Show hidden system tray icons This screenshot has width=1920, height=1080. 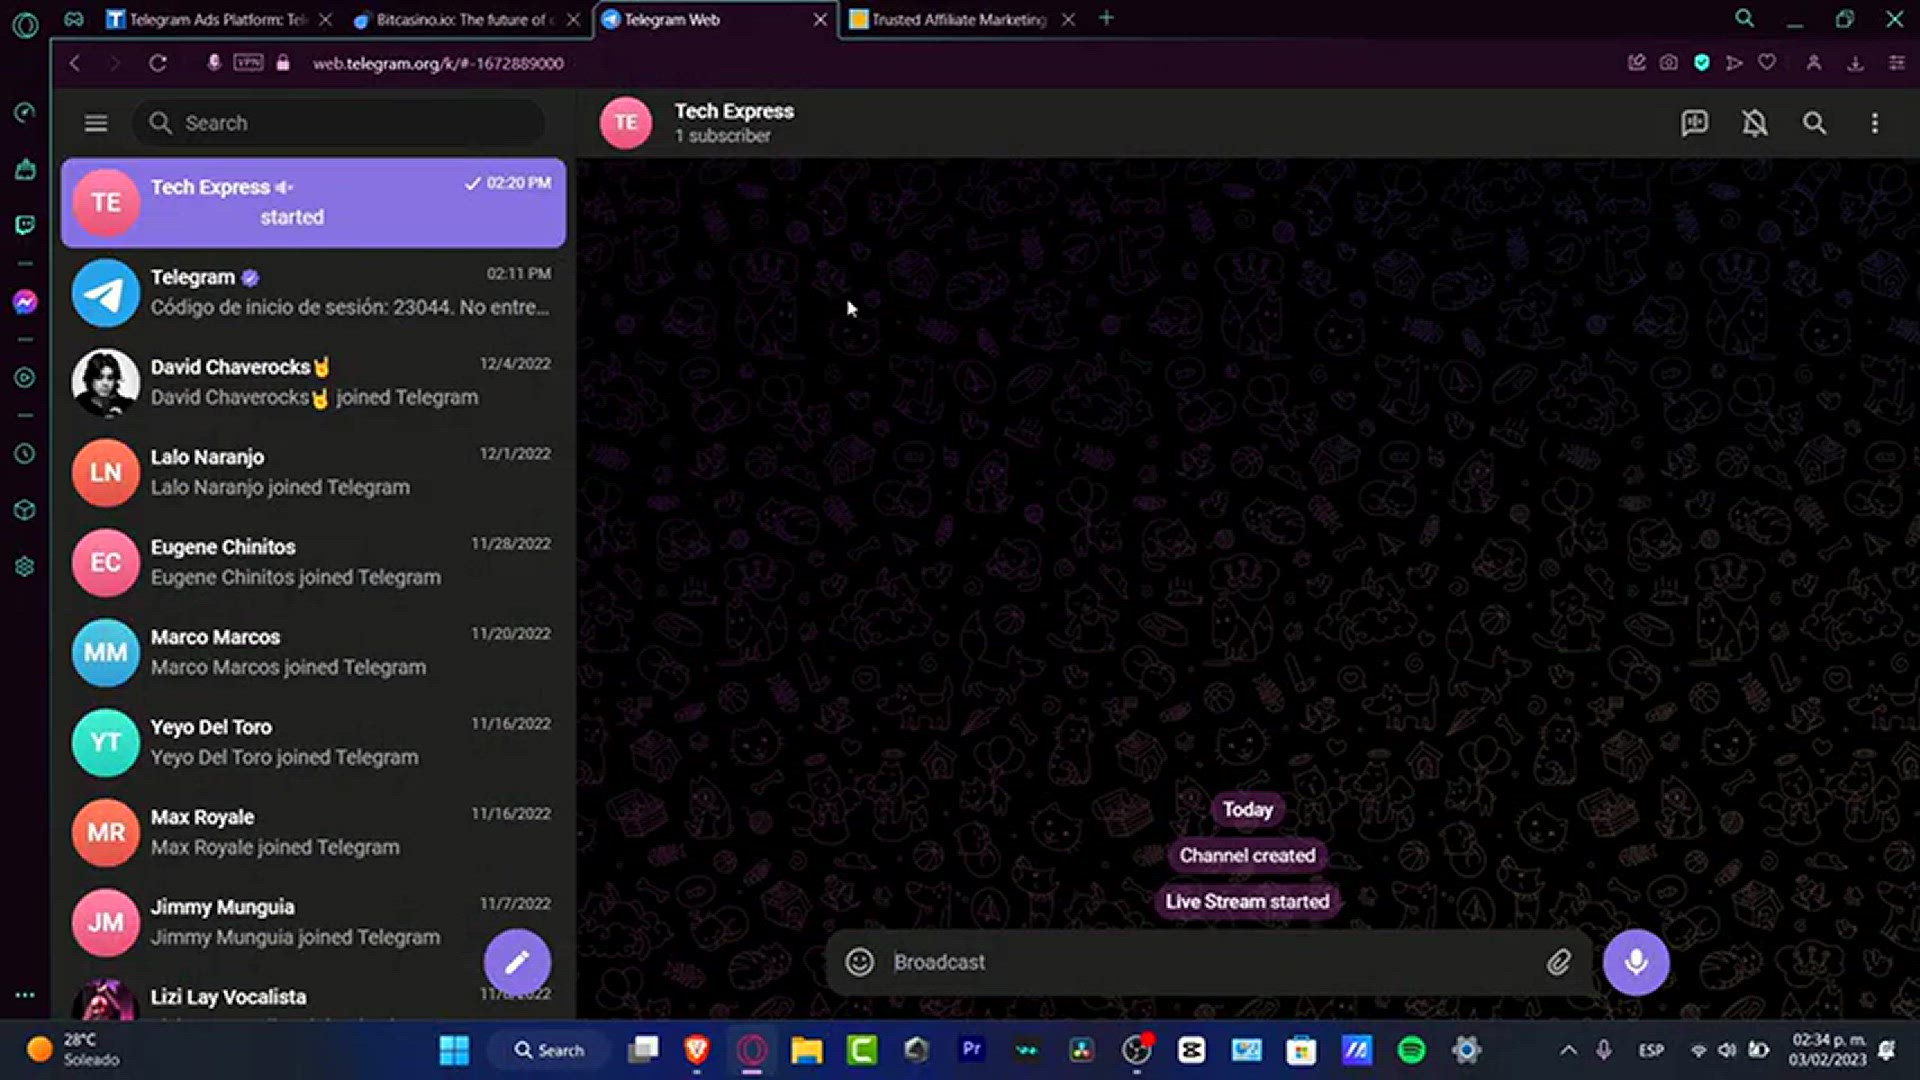click(1568, 1050)
